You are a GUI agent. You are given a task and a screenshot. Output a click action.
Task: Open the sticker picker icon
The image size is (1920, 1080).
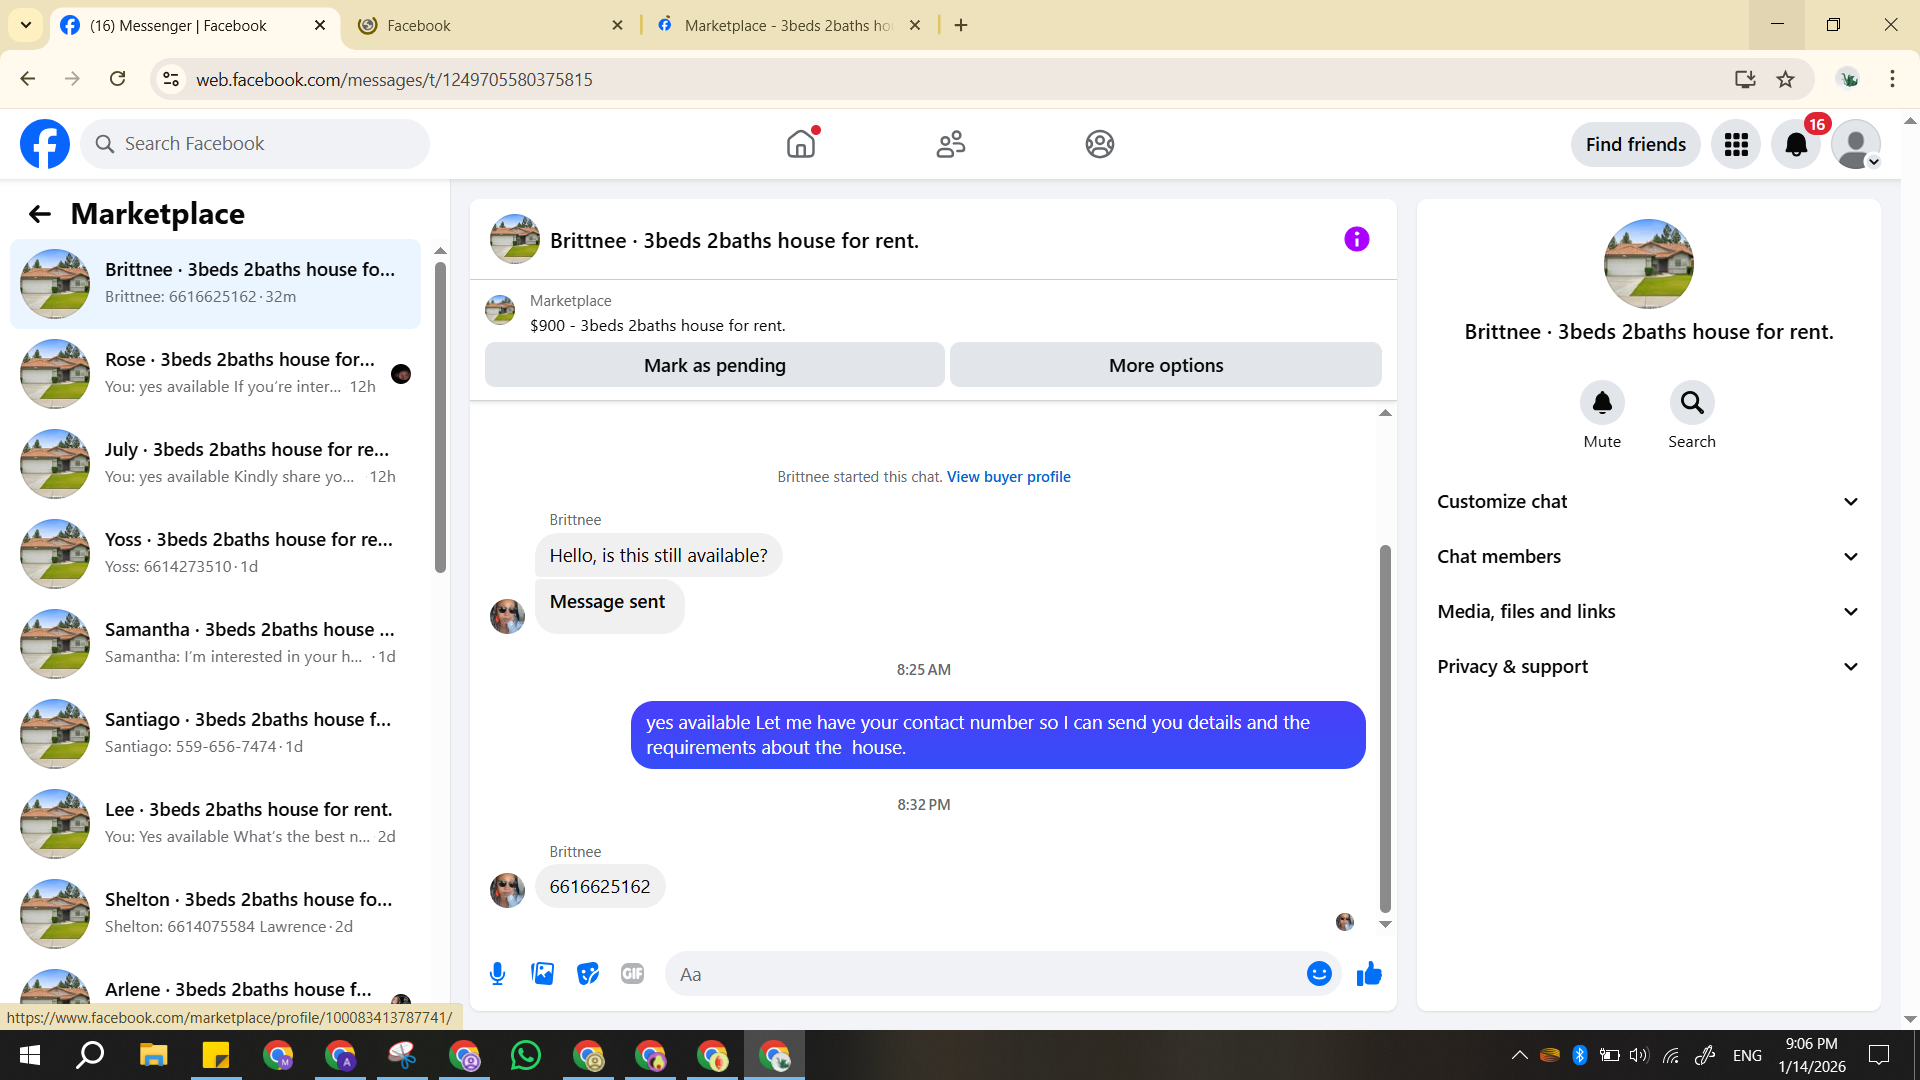[588, 974]
